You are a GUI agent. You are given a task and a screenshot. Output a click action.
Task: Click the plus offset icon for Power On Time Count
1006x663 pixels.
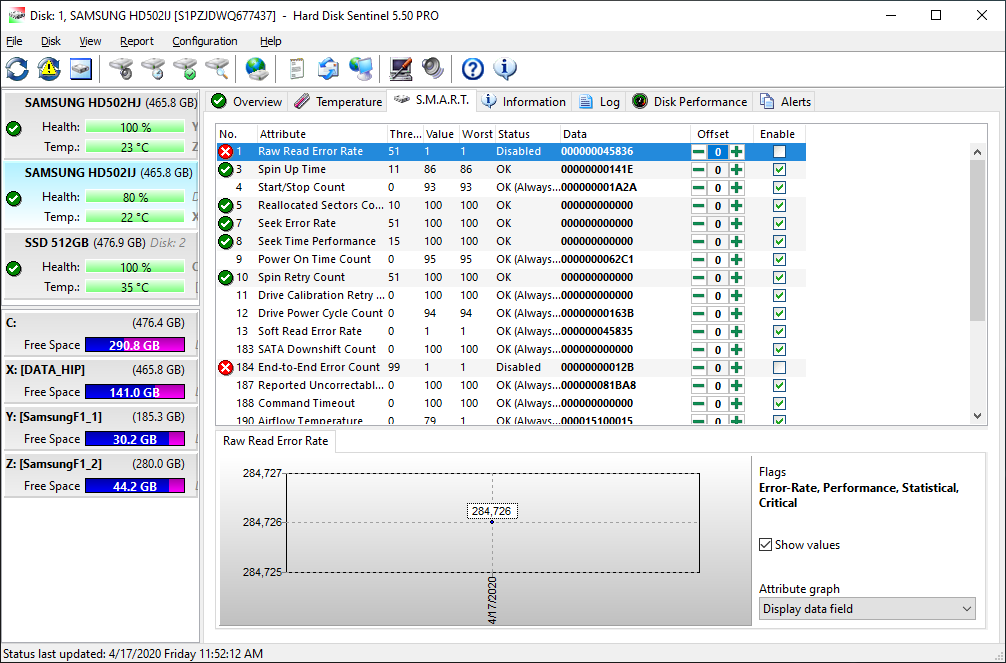tap(737, 259)
